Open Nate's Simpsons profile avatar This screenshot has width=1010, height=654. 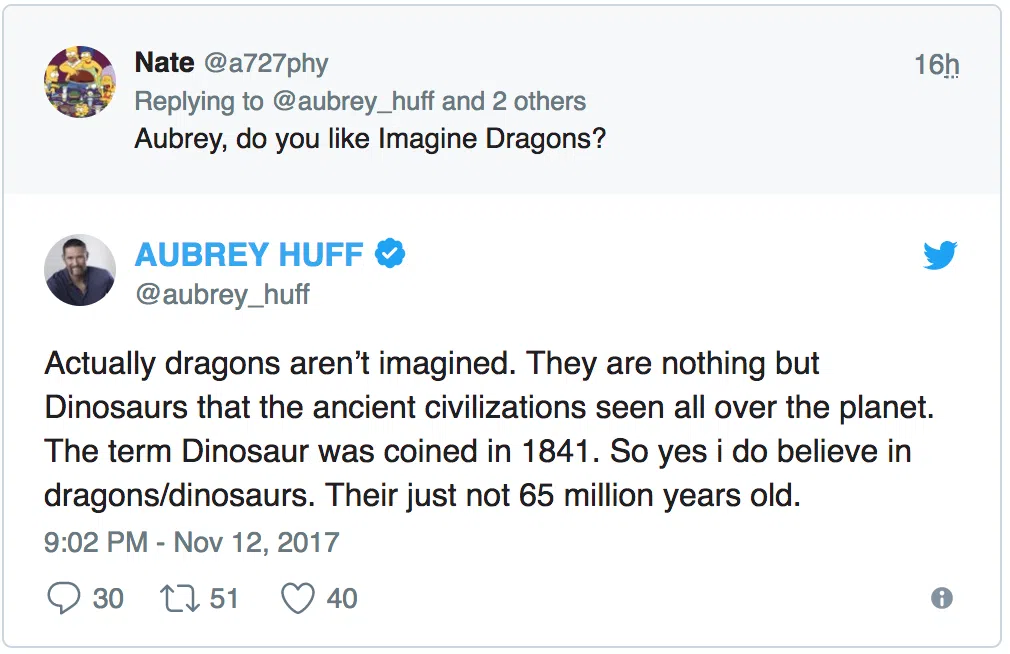80,82
